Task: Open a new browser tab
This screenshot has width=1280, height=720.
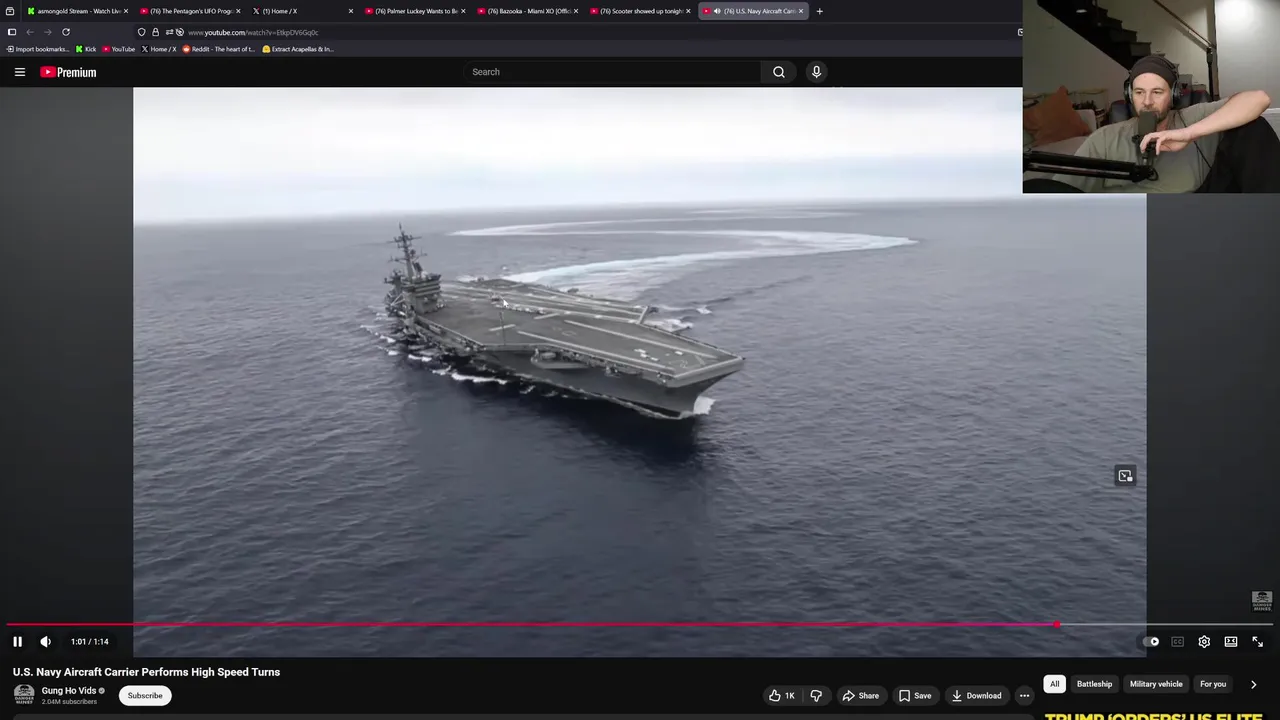Action: click(x=819, y=11)
